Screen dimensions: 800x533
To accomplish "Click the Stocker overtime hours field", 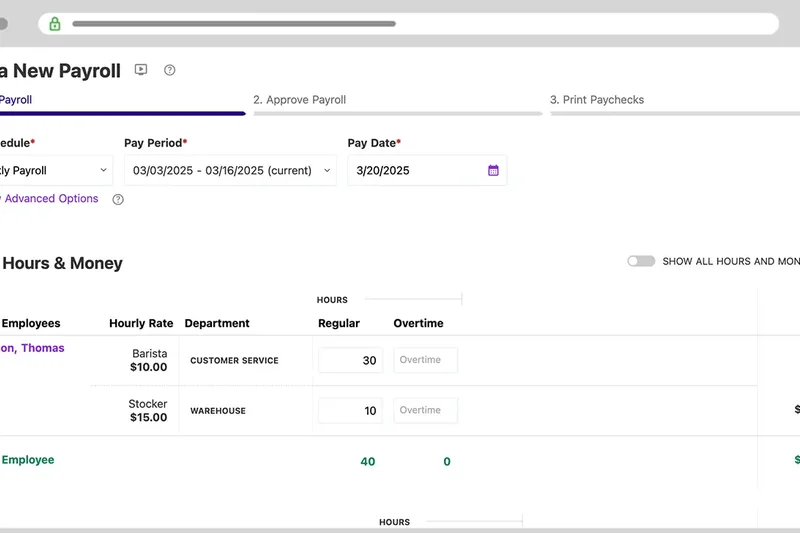I will [x=425, y=410].
